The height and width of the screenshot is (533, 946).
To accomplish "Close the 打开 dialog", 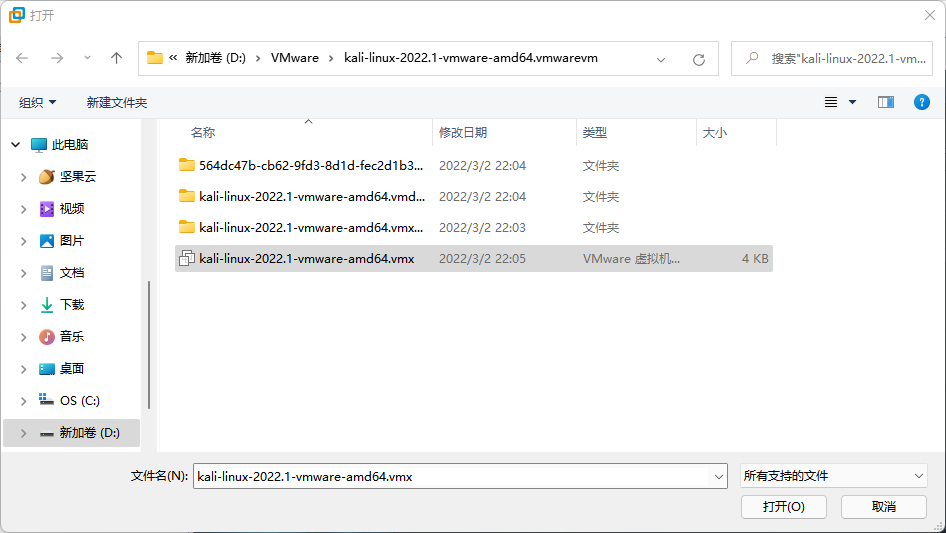I will 930,15.
